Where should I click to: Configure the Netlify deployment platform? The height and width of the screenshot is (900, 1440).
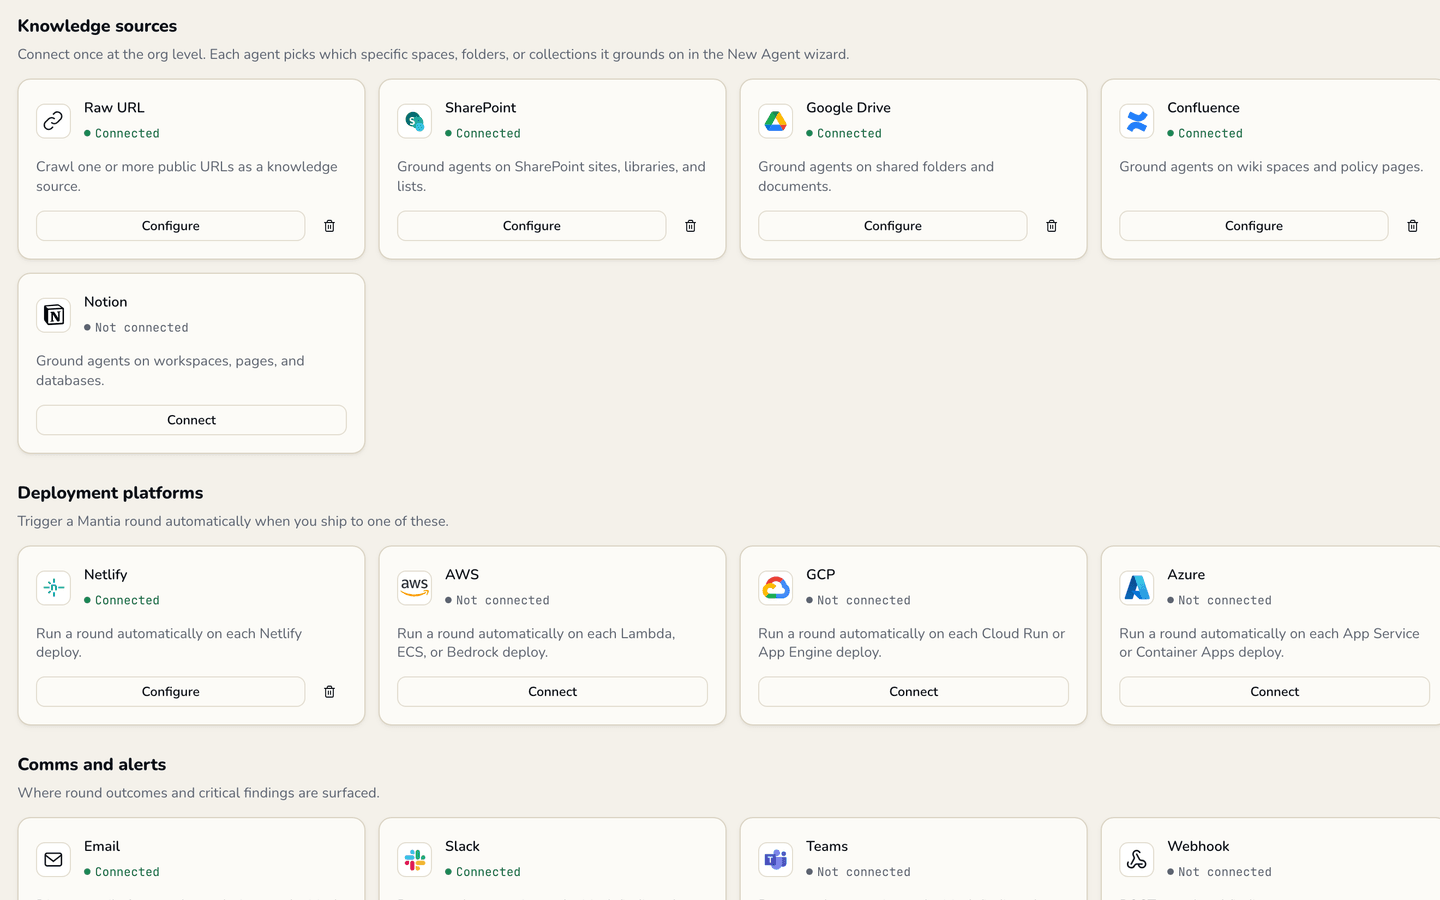click(x=170, y=692)
